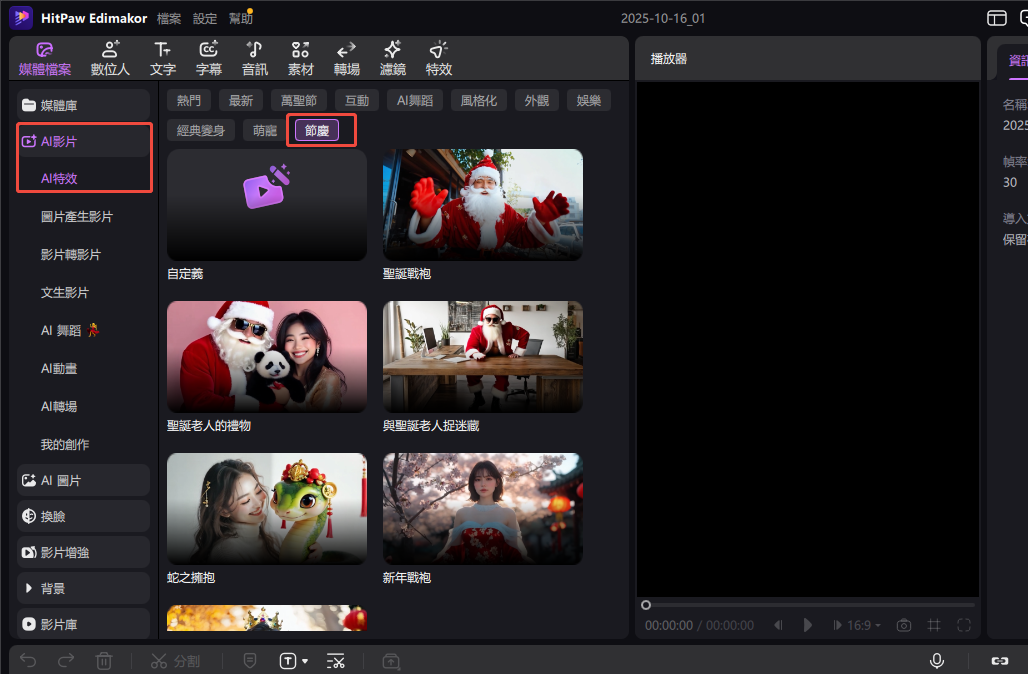
Task: Toggle the crop grid icon in the player
Action: (x=934, y=625)
